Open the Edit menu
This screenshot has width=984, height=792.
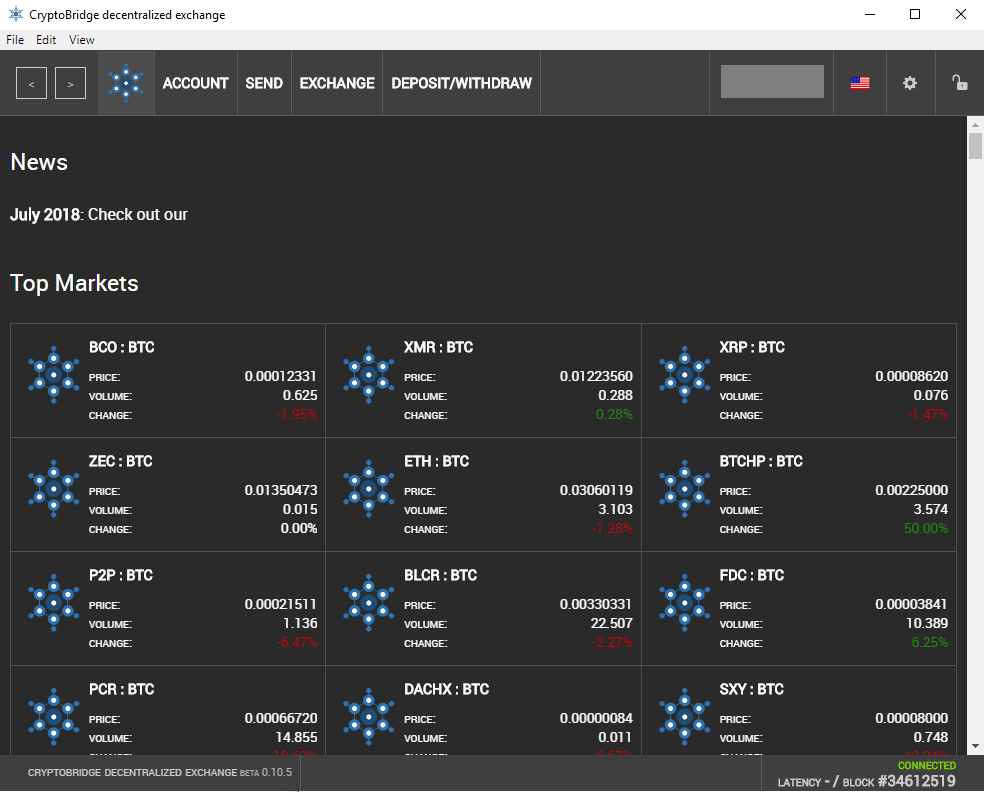[x=46, y=40]
